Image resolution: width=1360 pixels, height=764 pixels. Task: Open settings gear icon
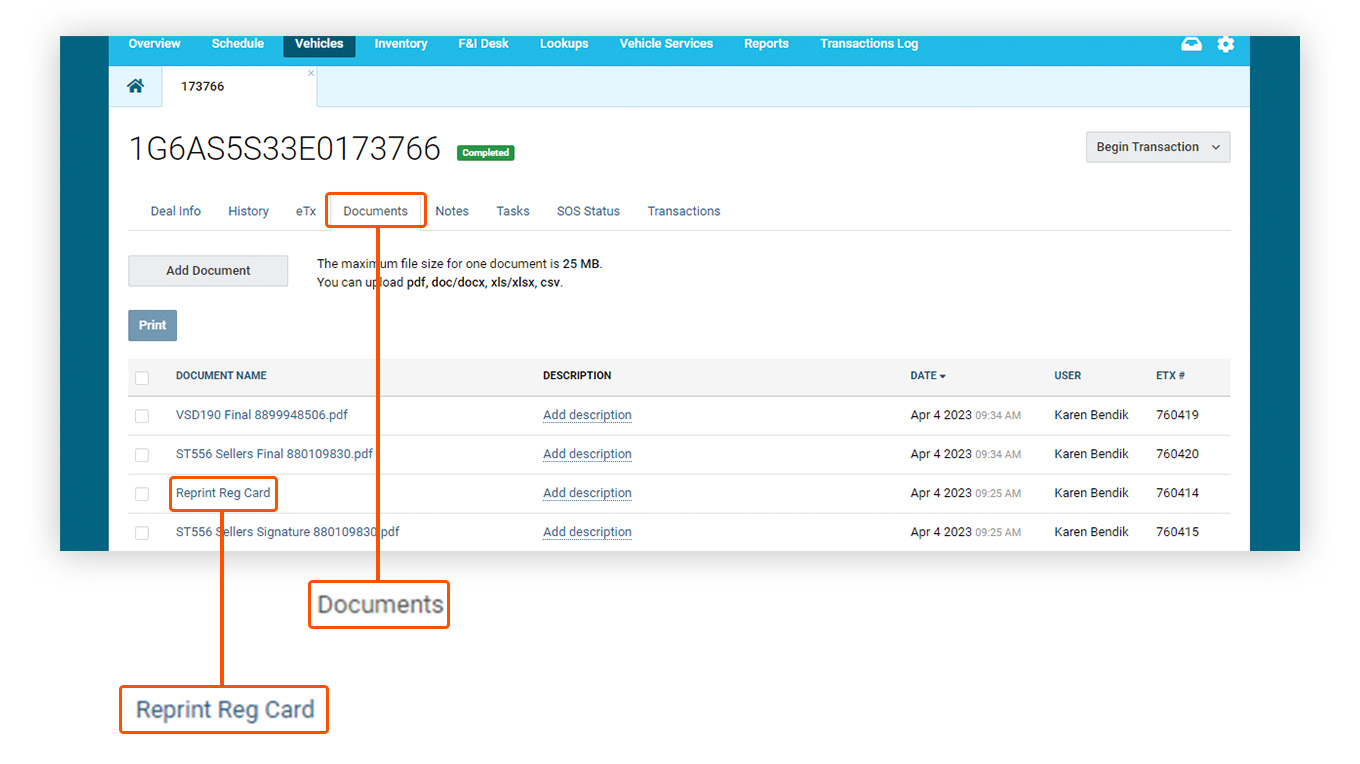(1225, 44)
